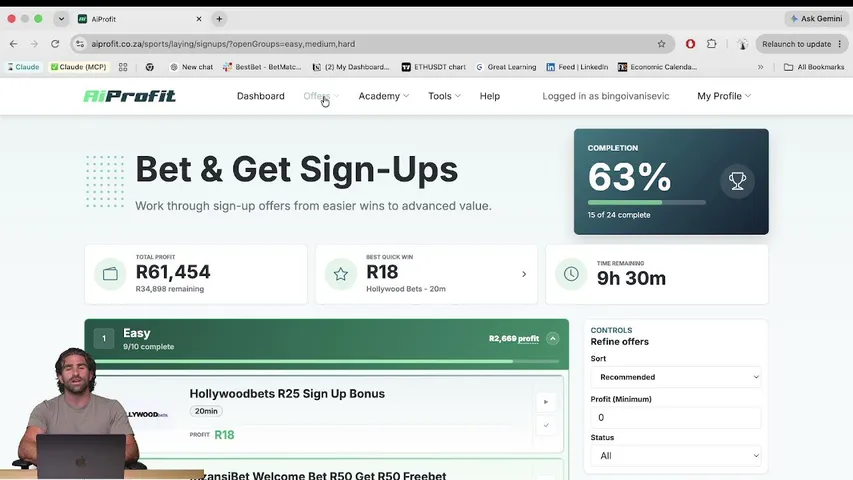This screenshot has width=853, height=480.
Task: Click the address bar URL
Action: 223,44
